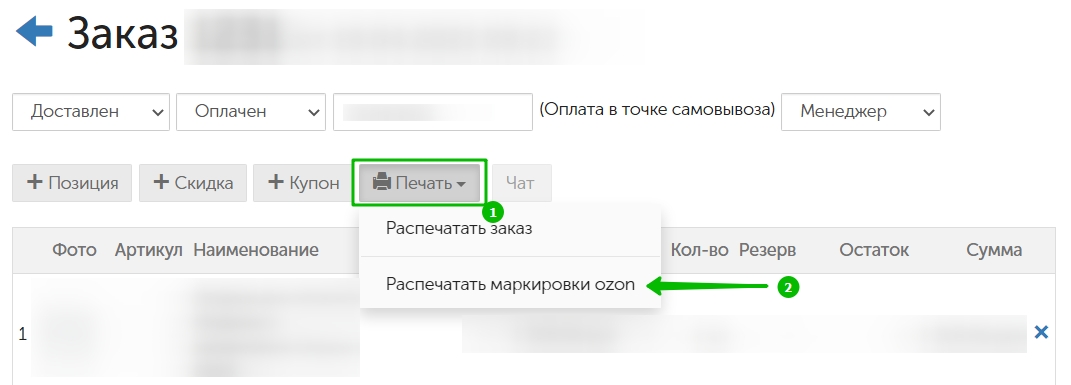Click the Кол-во column header
The width and height of the screenshot is (1071, 385).
[699, 250]
